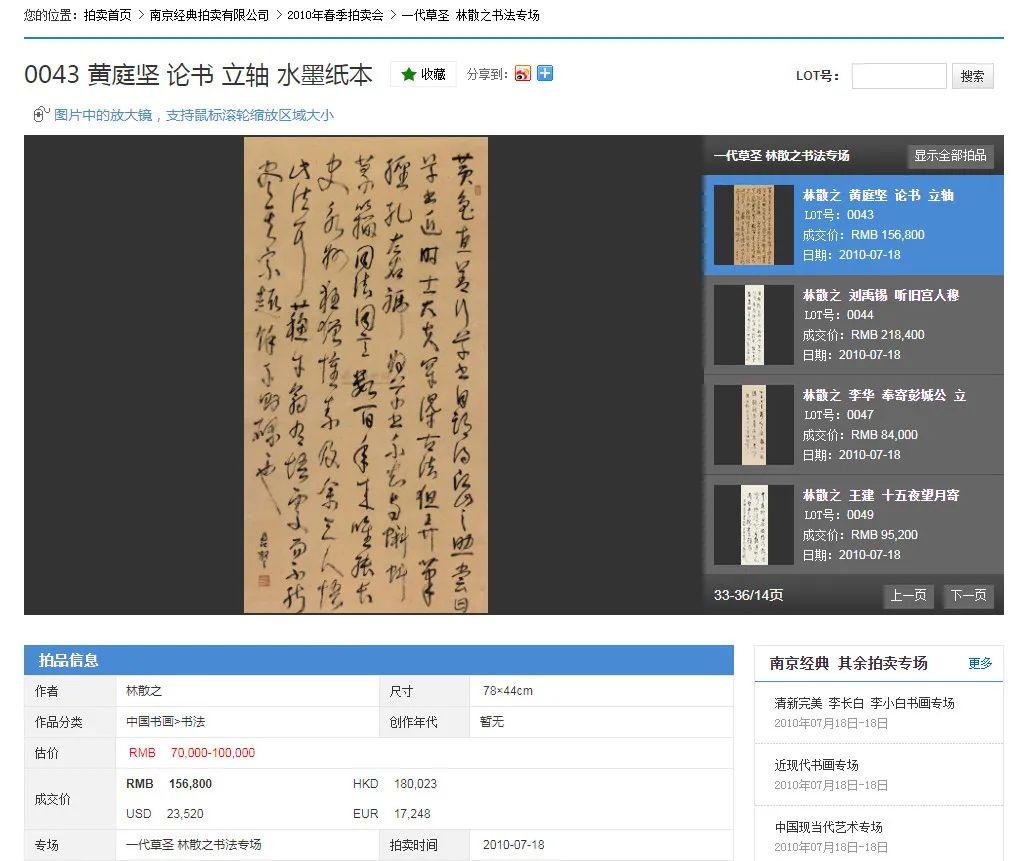
Task: Open 清新完美 李长白 李小白书画专场
Action: [864, 703]
